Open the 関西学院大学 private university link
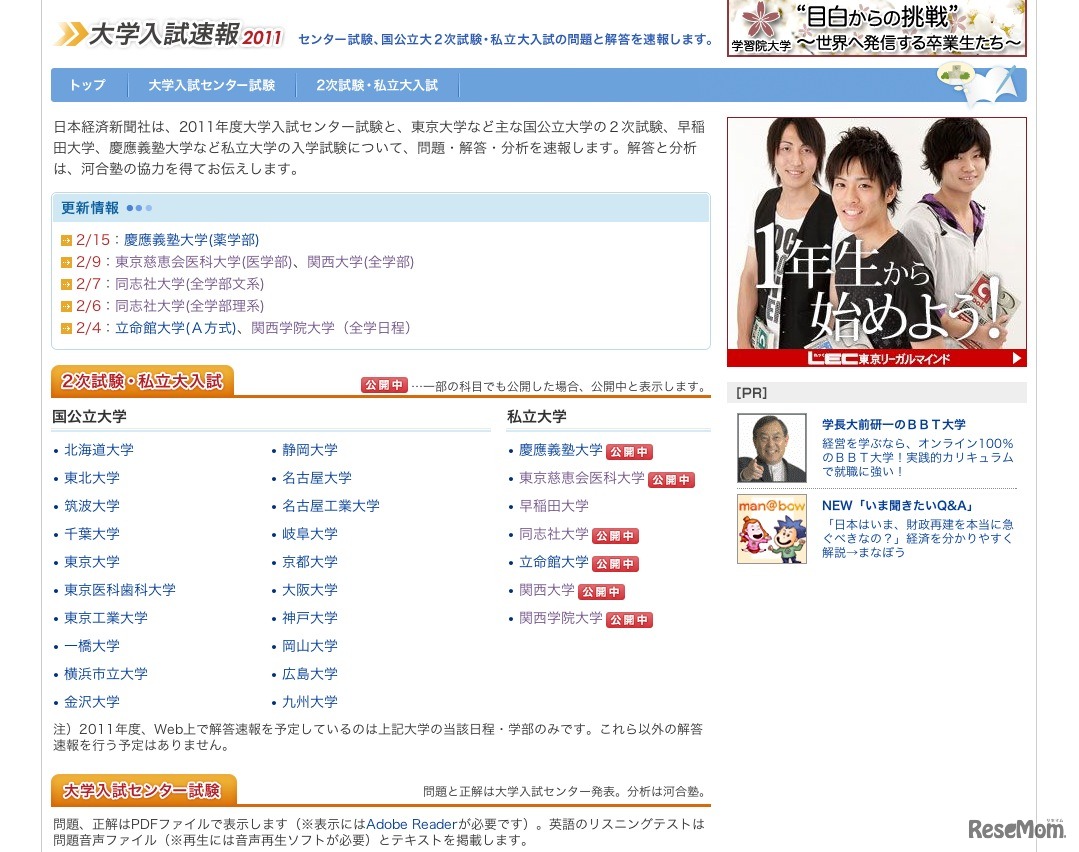The width and height of the screenshot is (1079, 852). pyautogui.click(x=561, y=618)
